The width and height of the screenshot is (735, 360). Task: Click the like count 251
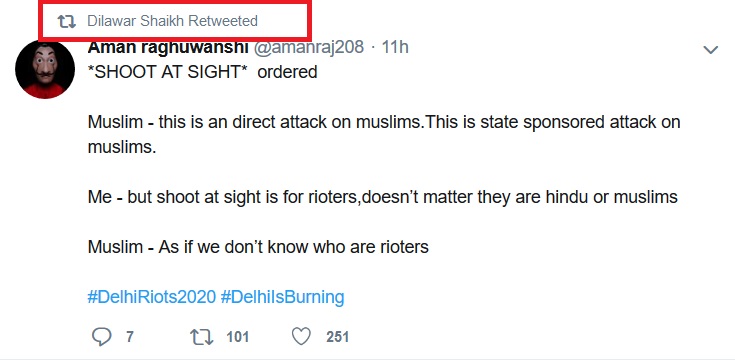pos(338,337)
